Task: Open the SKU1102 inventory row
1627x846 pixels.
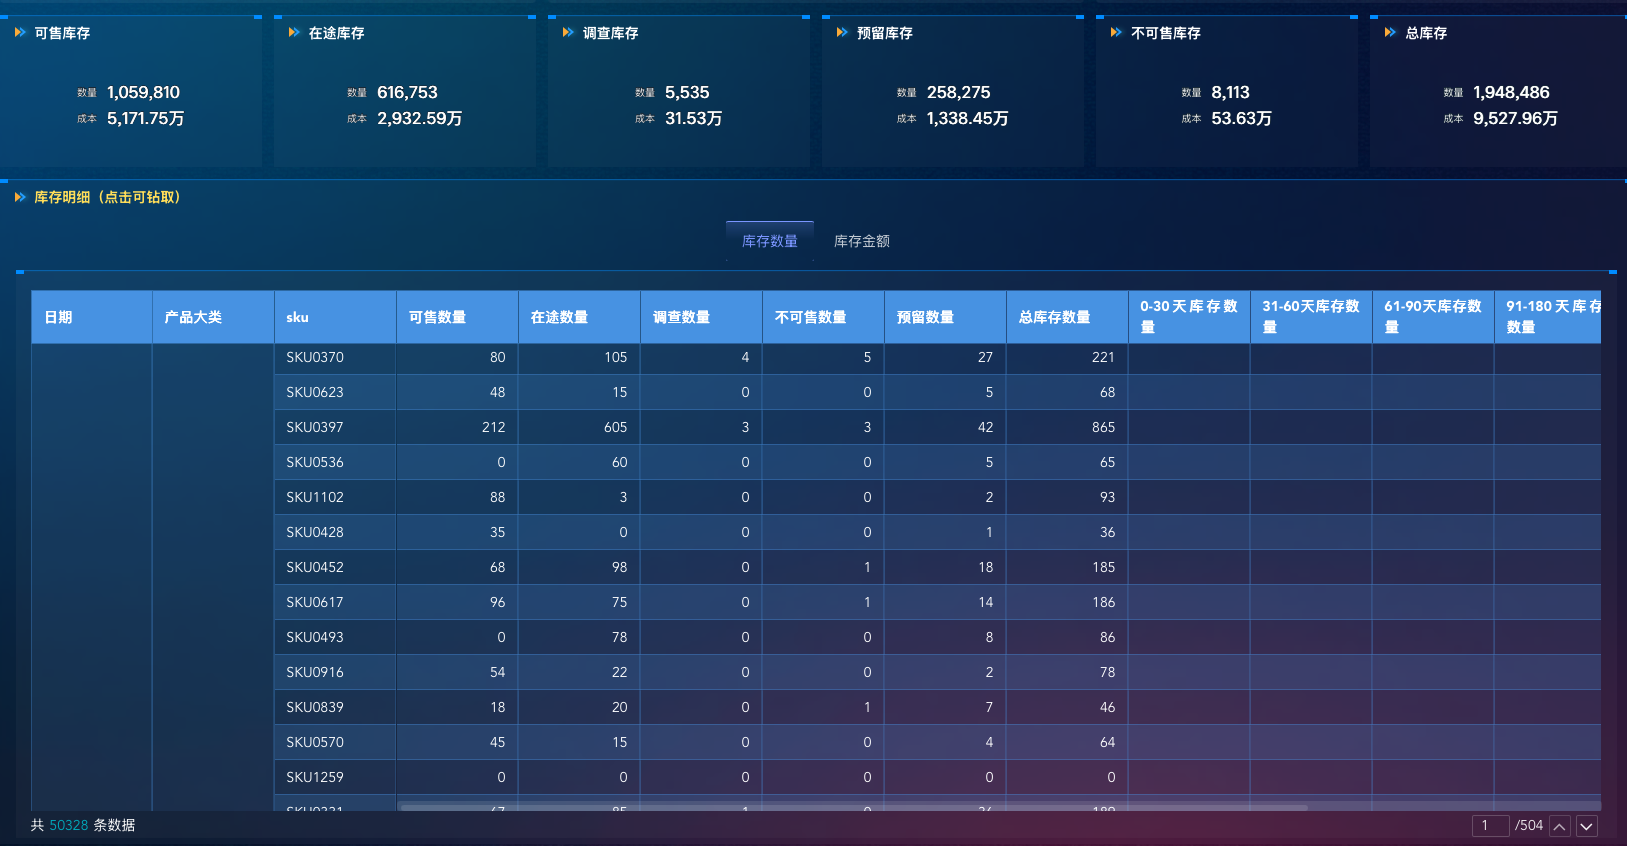Action: pyautogui.click(x=315, y=497)
